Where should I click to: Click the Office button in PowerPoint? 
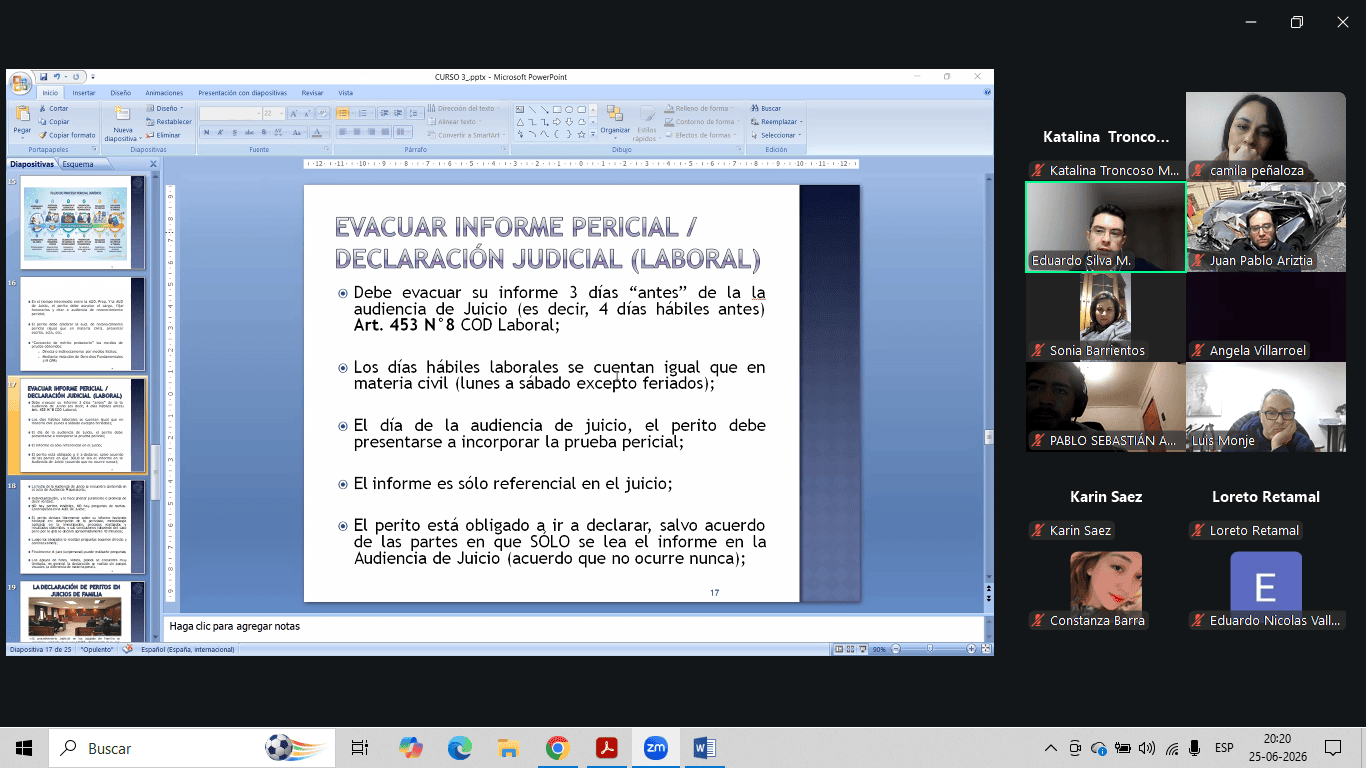point(21,84)
